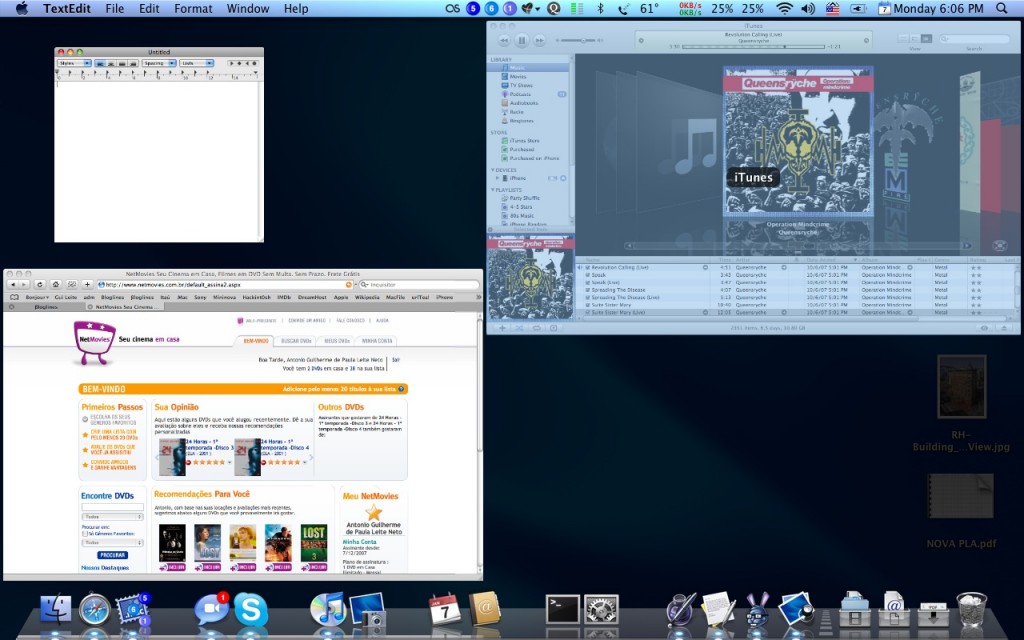
Task: Open the first Todos dropdown under Encontre DVDs
Action: [x=112, y=517]
